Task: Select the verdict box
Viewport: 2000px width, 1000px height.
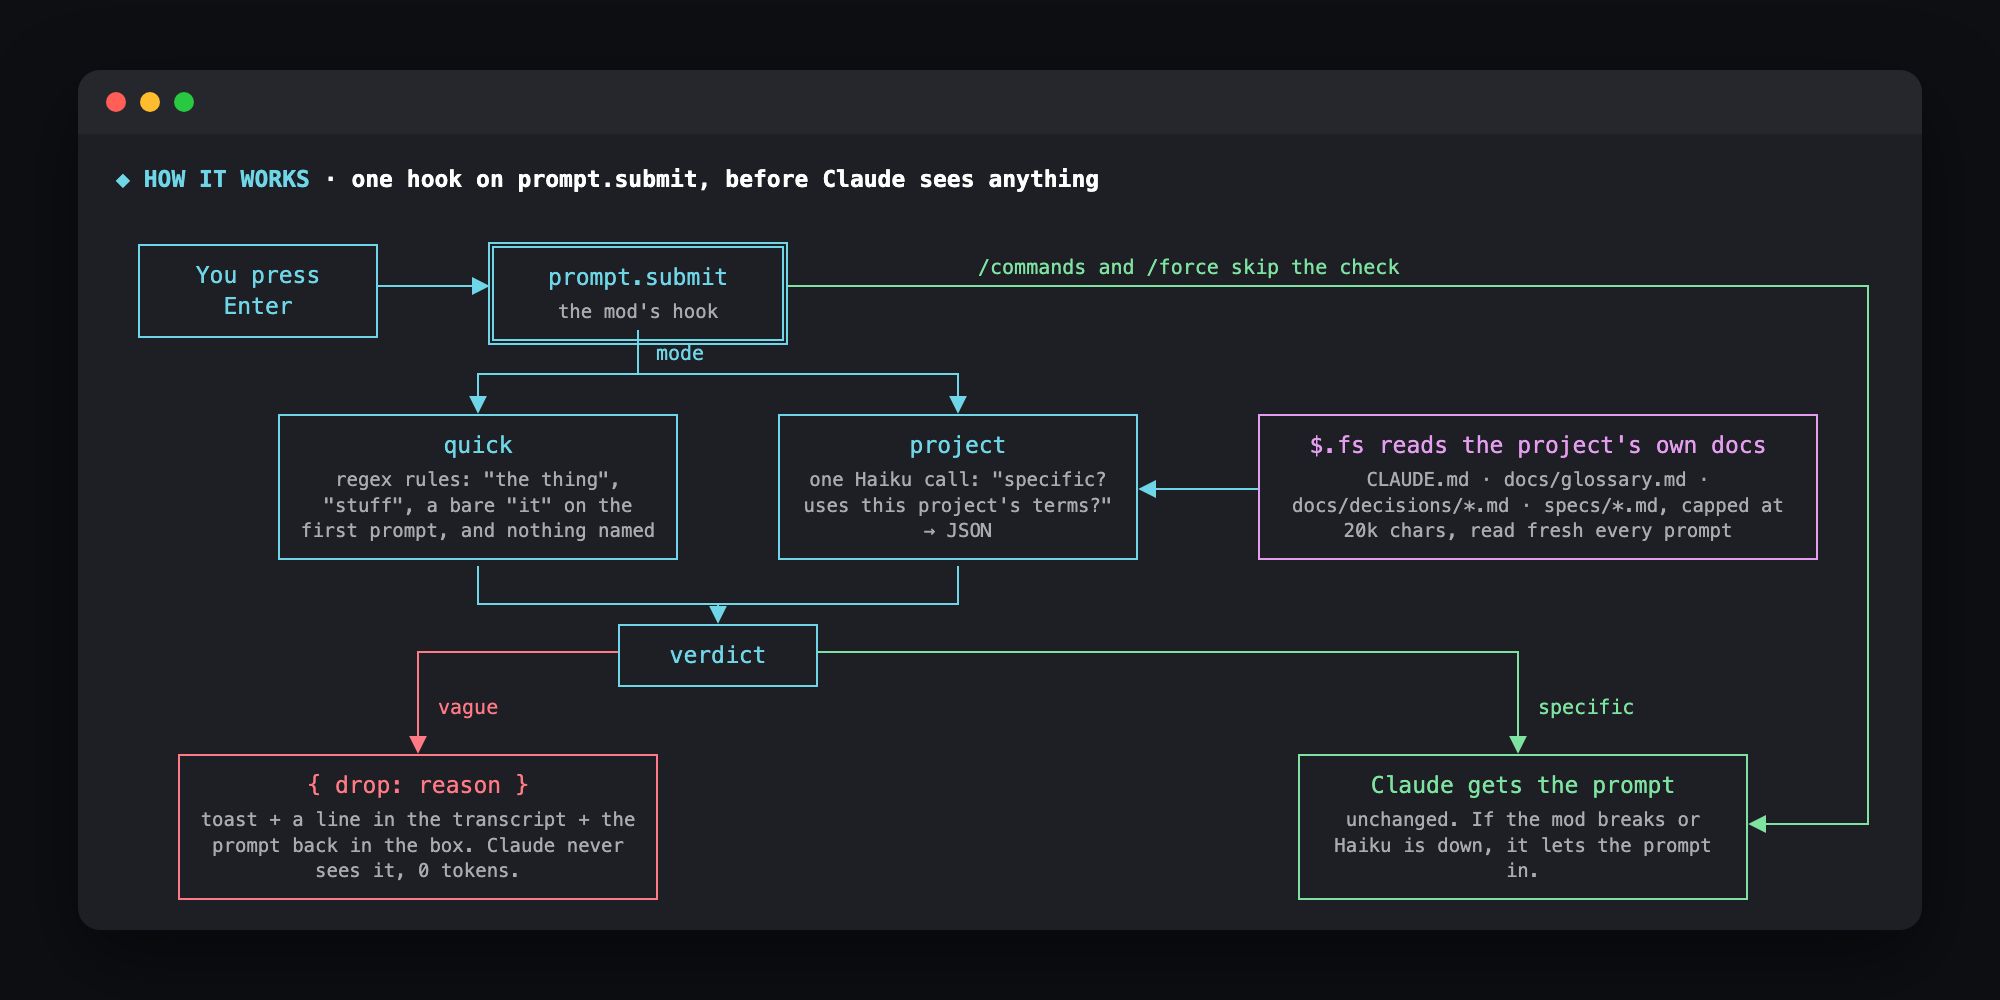Action: coord(718,655)
